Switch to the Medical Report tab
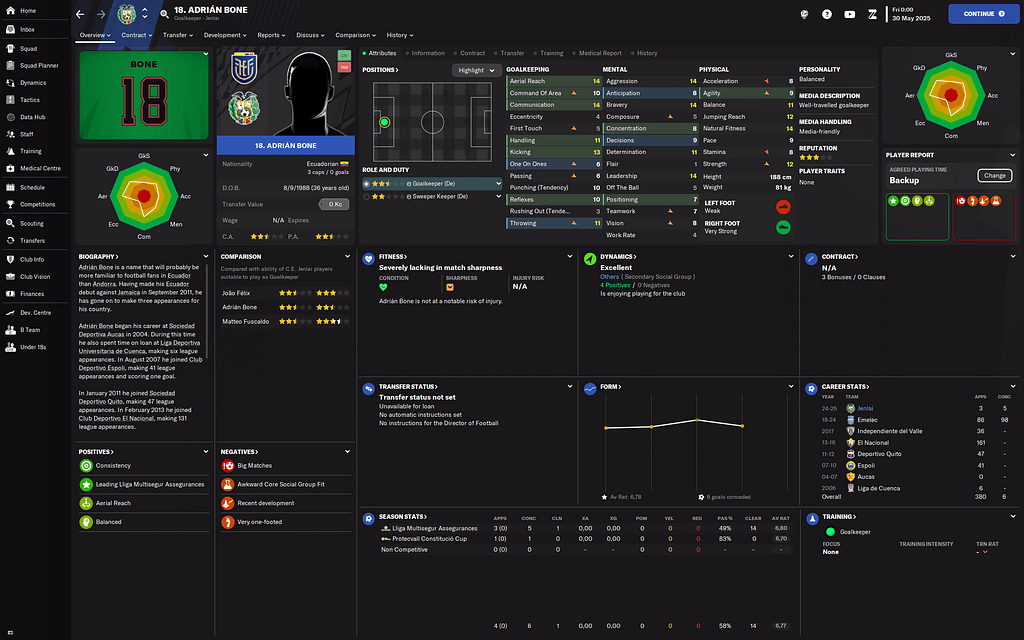 (600, 53)
